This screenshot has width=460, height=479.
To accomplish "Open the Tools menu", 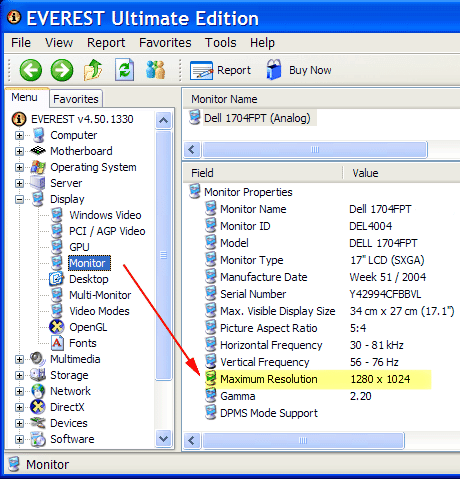I will click(x=220, y=43).
